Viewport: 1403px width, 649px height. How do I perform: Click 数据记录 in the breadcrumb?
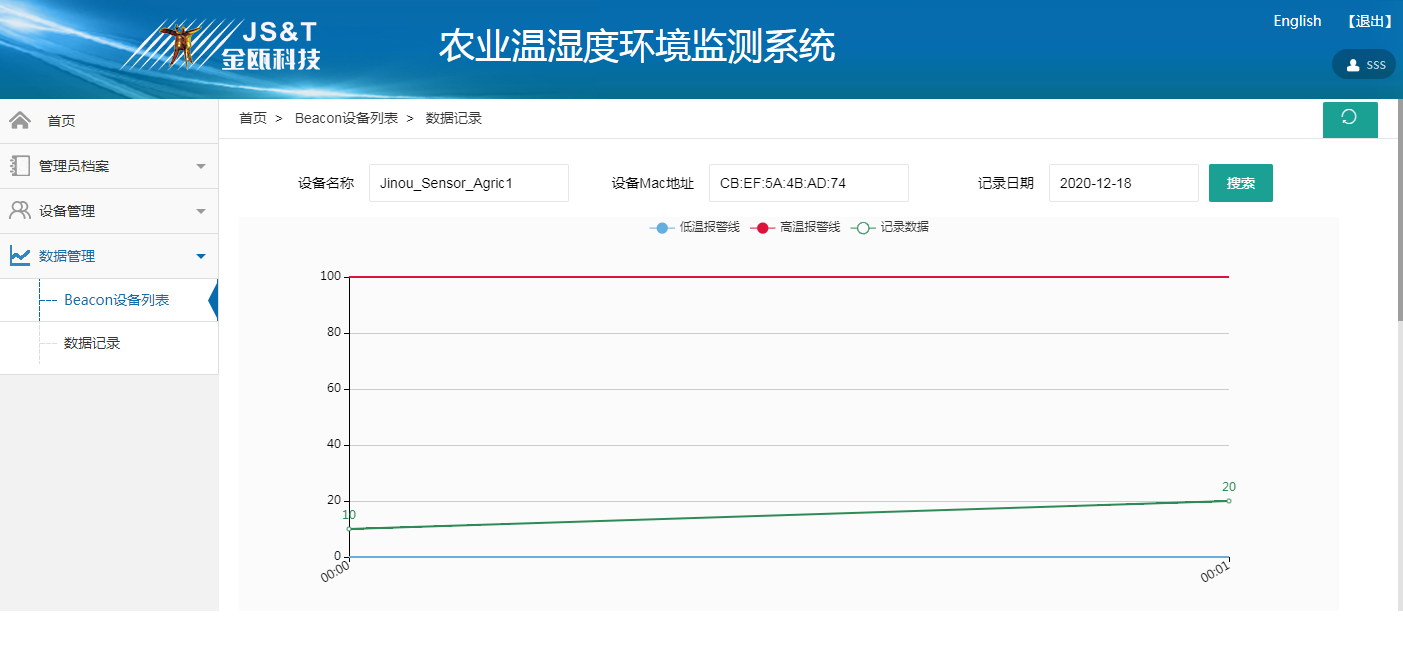454,118
